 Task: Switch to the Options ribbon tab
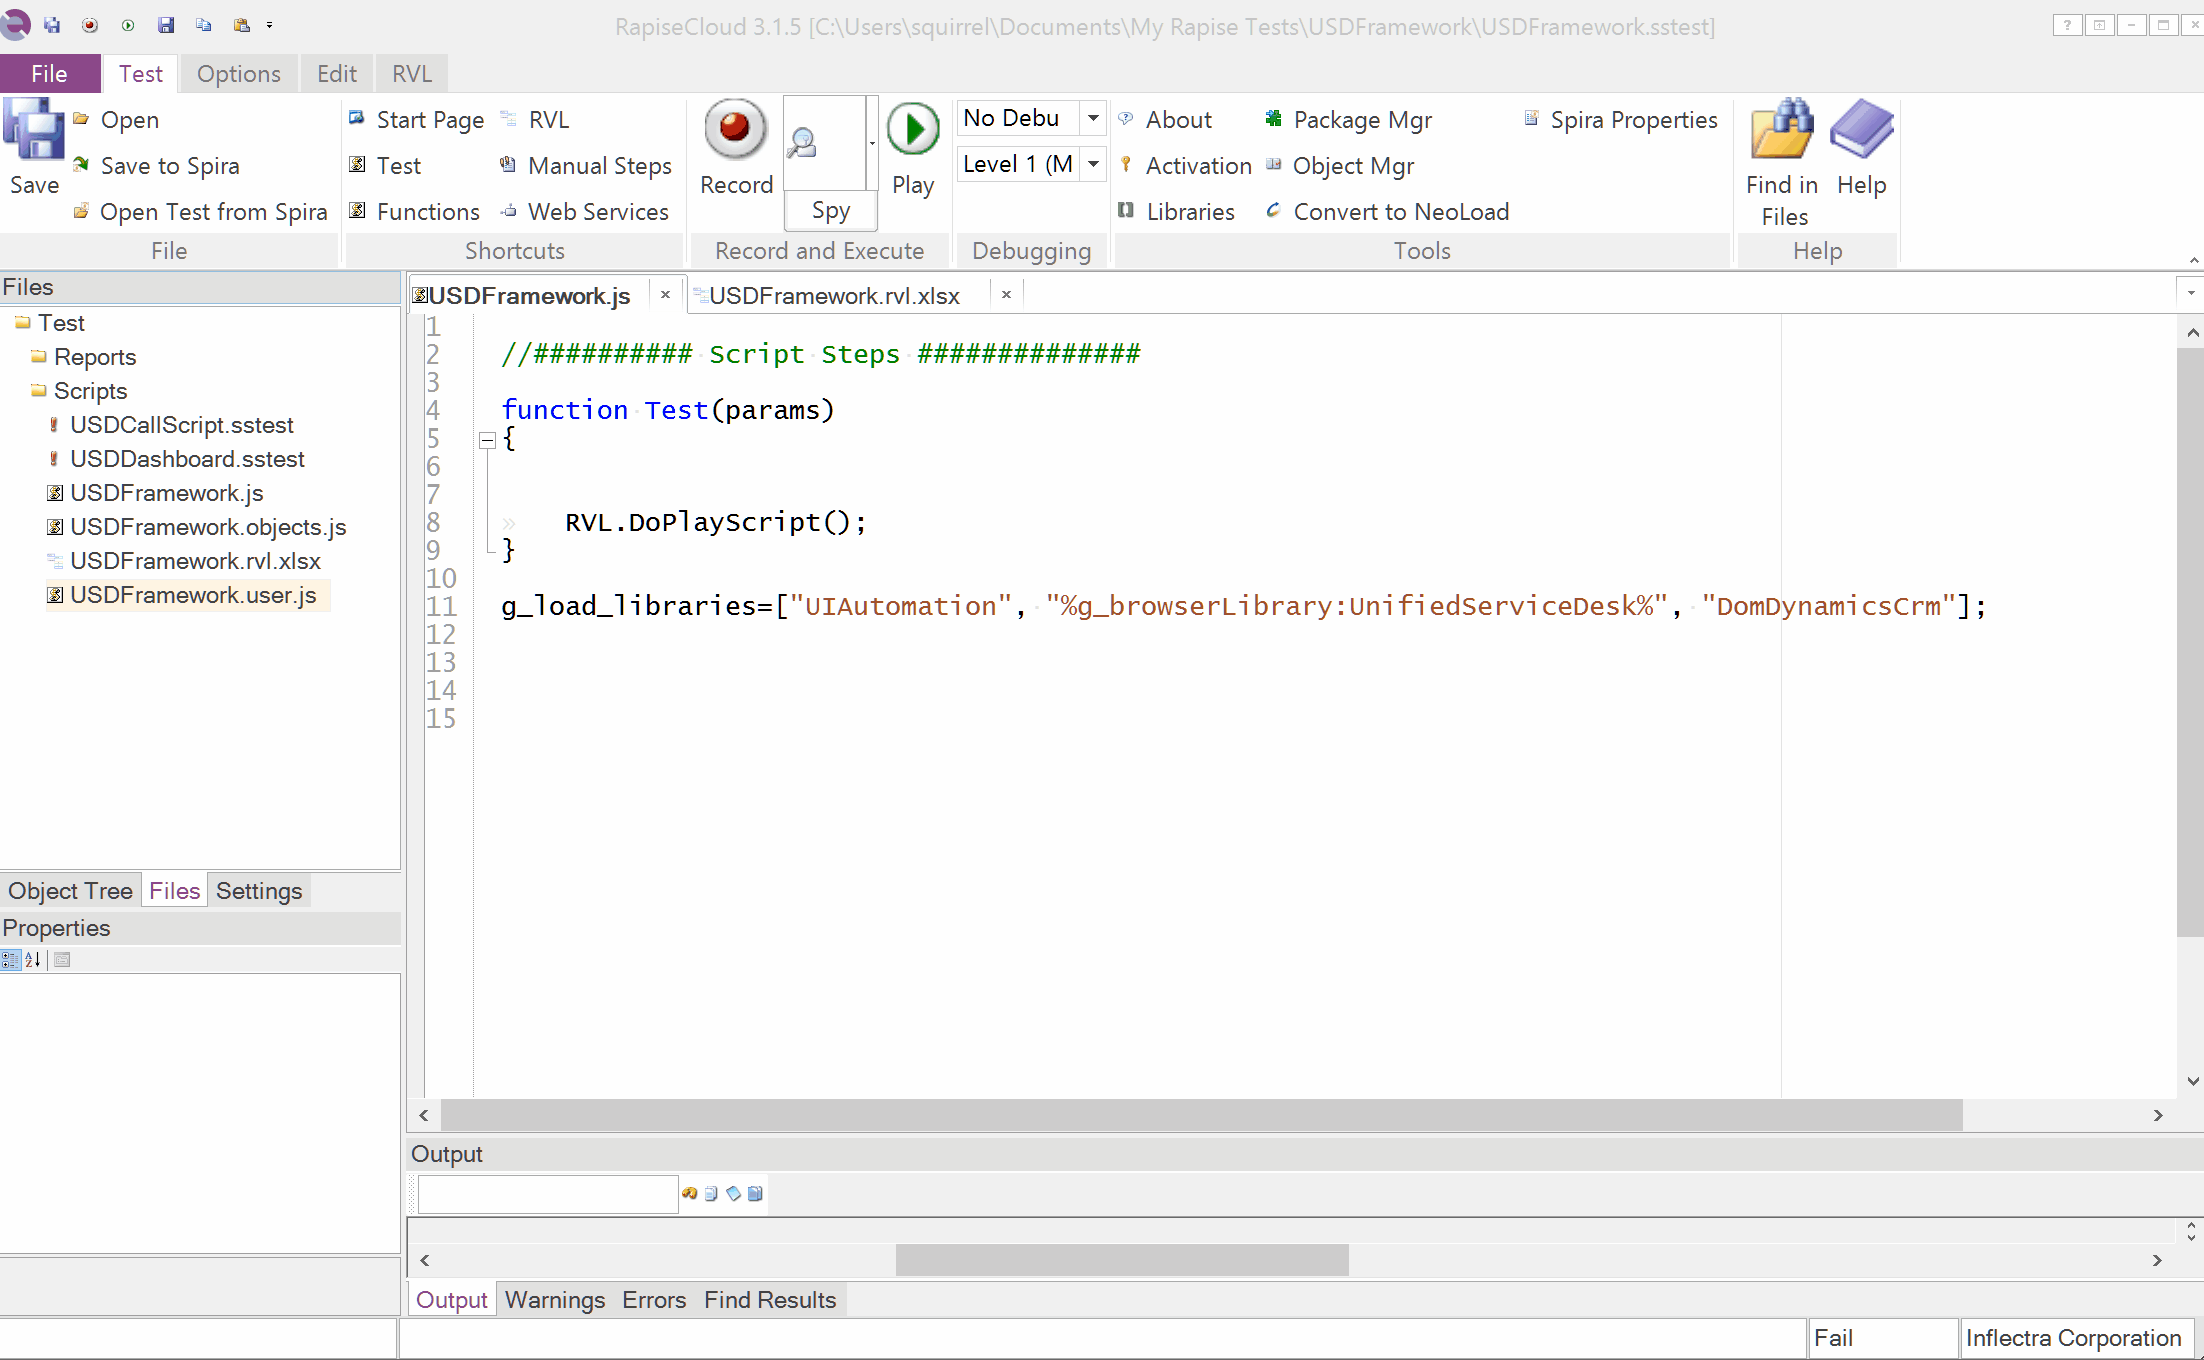[238, 74]
